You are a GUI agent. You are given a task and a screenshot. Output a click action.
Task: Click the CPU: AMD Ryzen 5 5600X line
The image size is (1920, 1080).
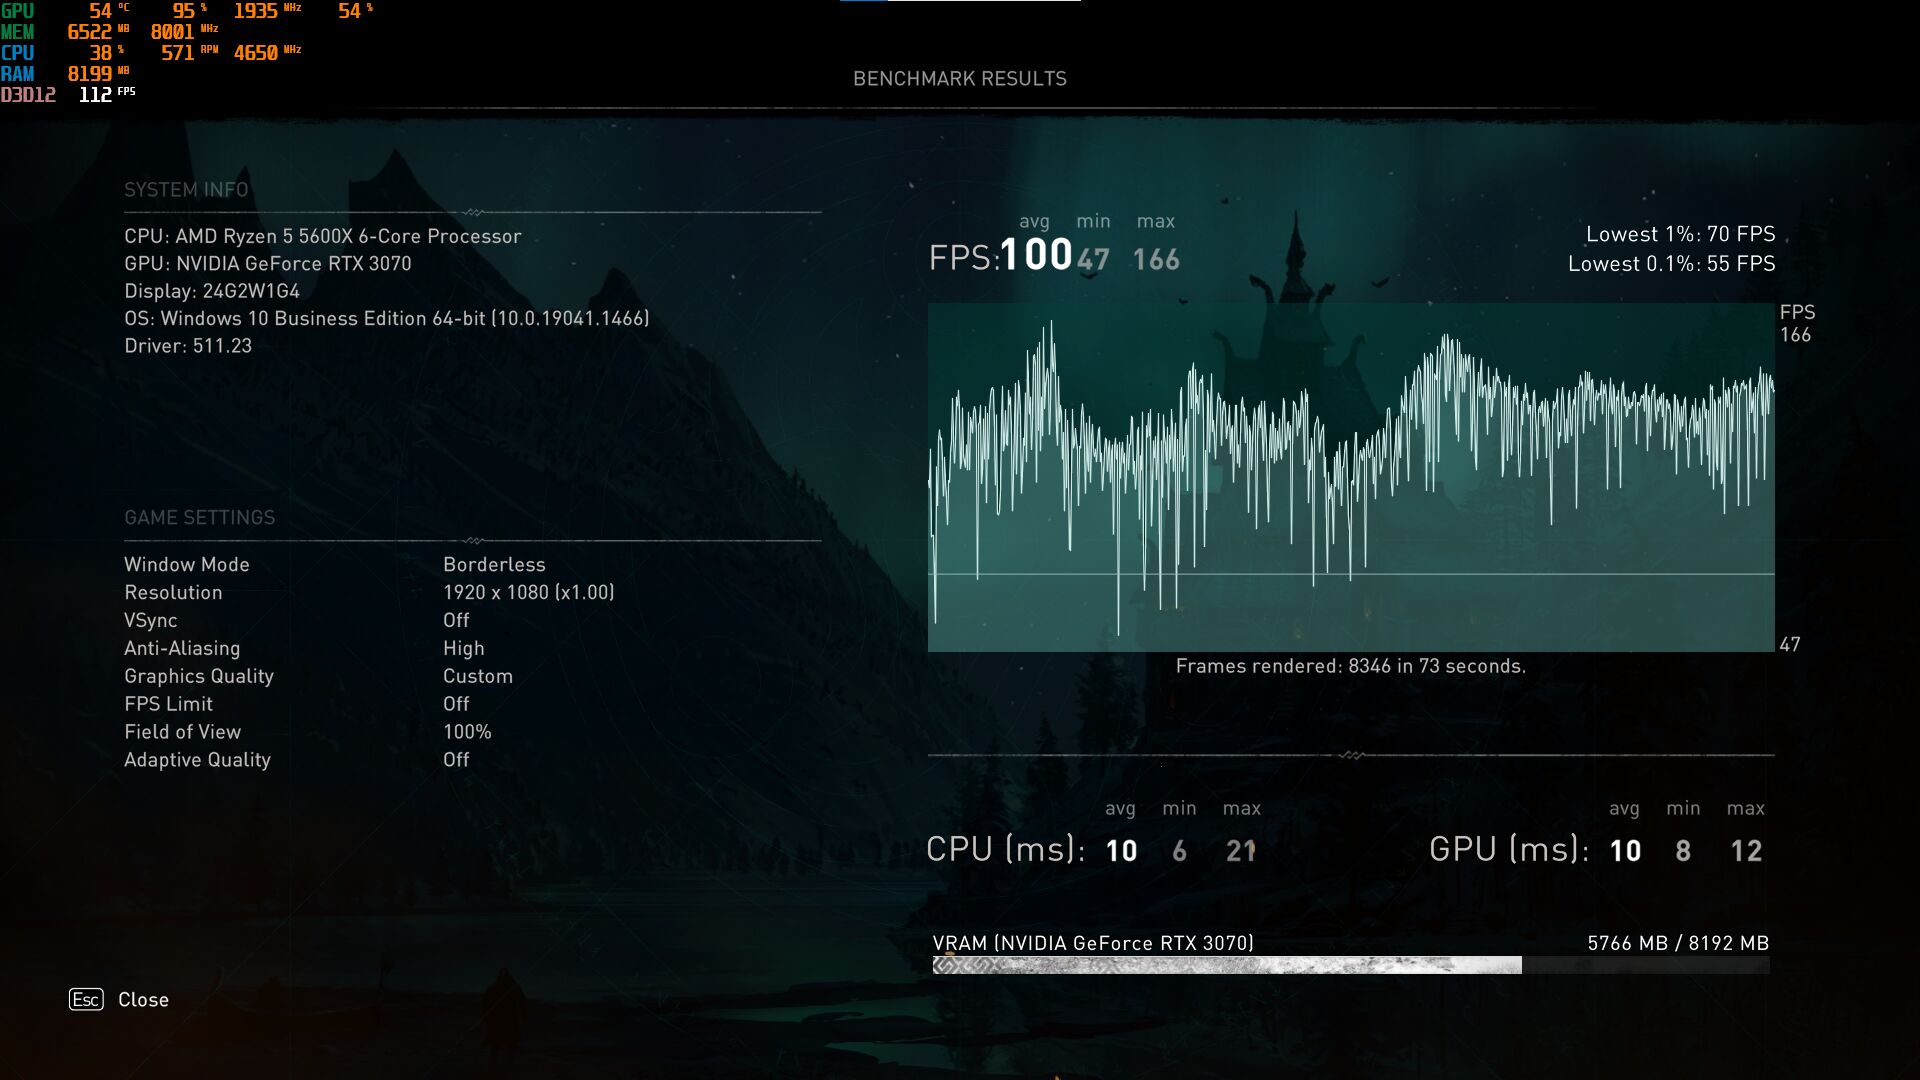click(323, 236)
